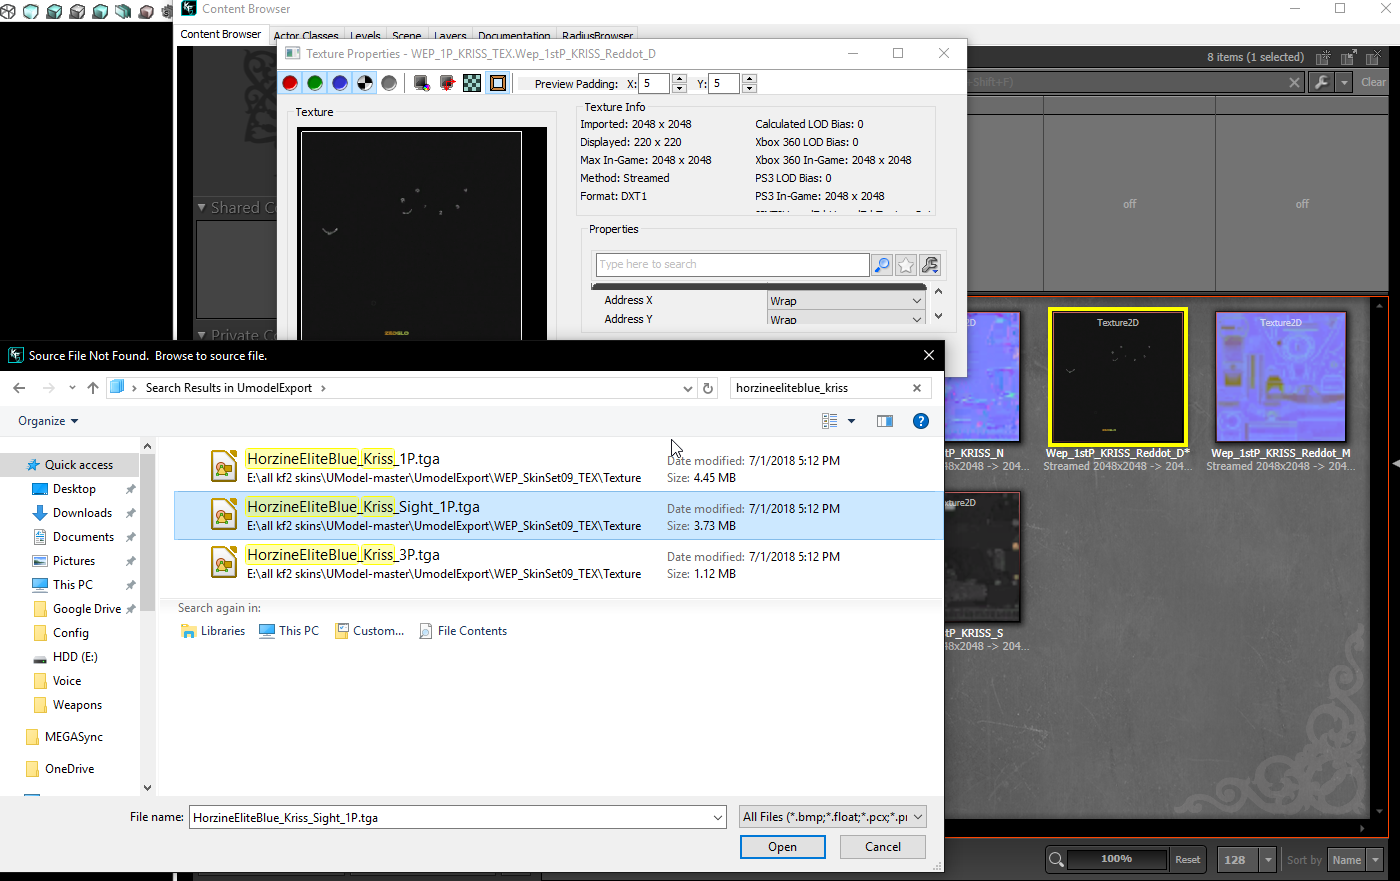Toggle the checkerboard background icon
Image resolution: width=1400 pixels, height=881 pixels.
pyautogui.click(x=472, y=83)
